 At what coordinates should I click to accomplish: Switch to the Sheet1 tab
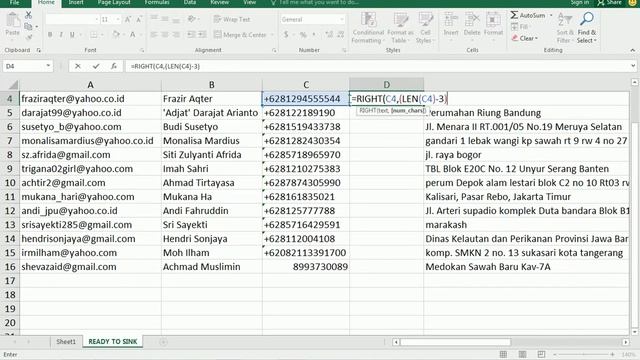coord(66,342)
